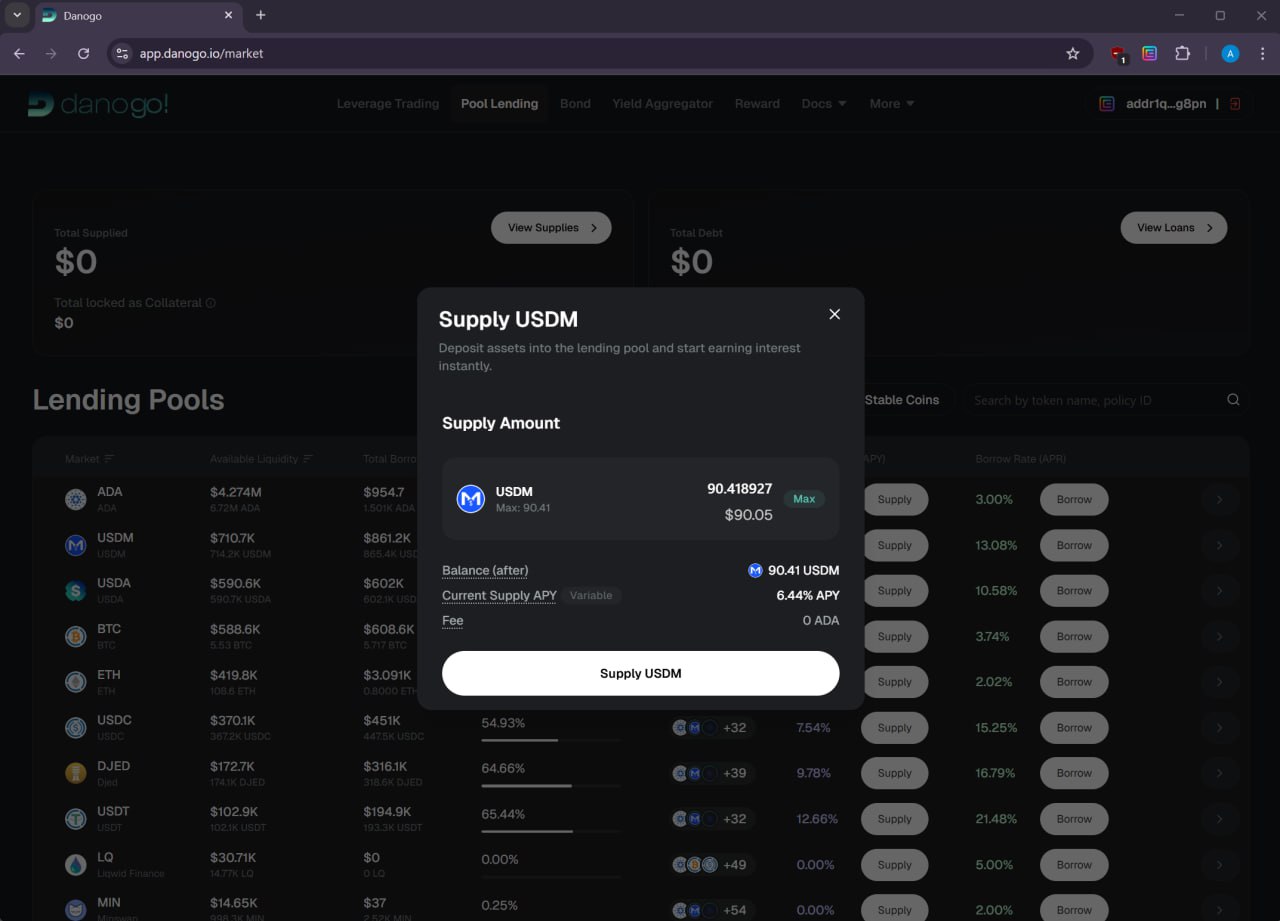Viewport: 1280px width, 921px height.
Task: Click the USDC token icon
Action: [76, 728]
